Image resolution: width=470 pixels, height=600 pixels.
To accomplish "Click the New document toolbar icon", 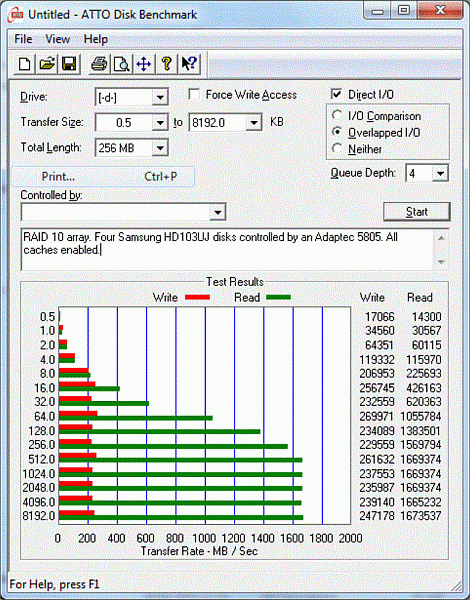I will [x=24, y=64].
